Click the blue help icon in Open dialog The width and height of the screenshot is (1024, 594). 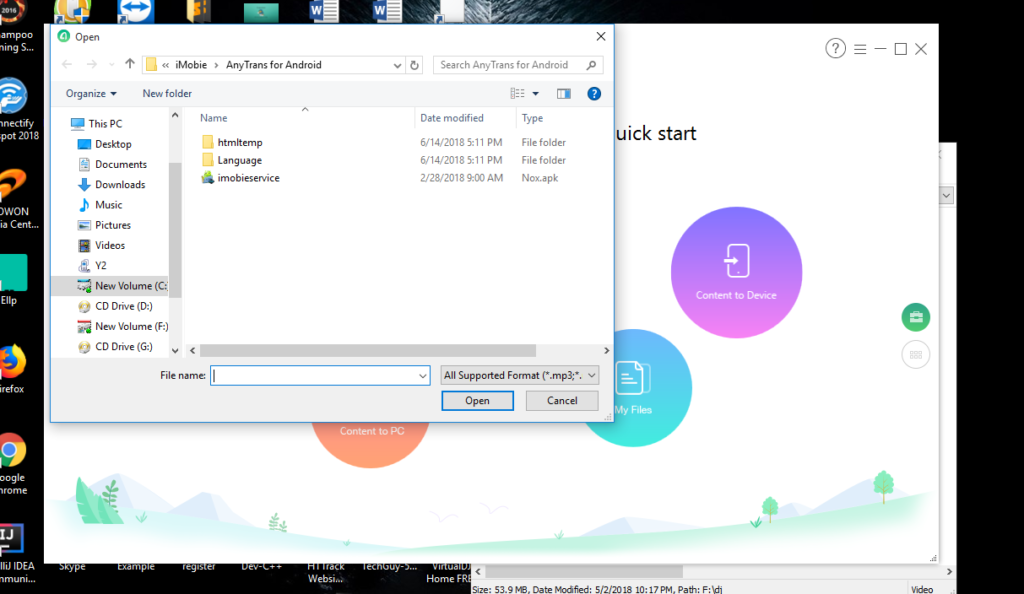coord(592,93)
